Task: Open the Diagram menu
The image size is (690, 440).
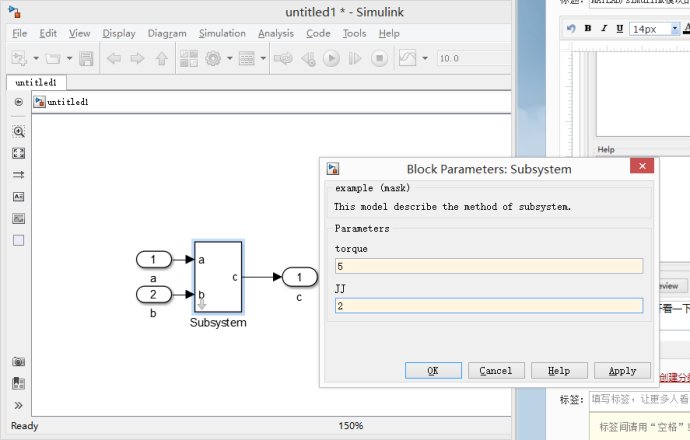Action: (x=167, y=33)
